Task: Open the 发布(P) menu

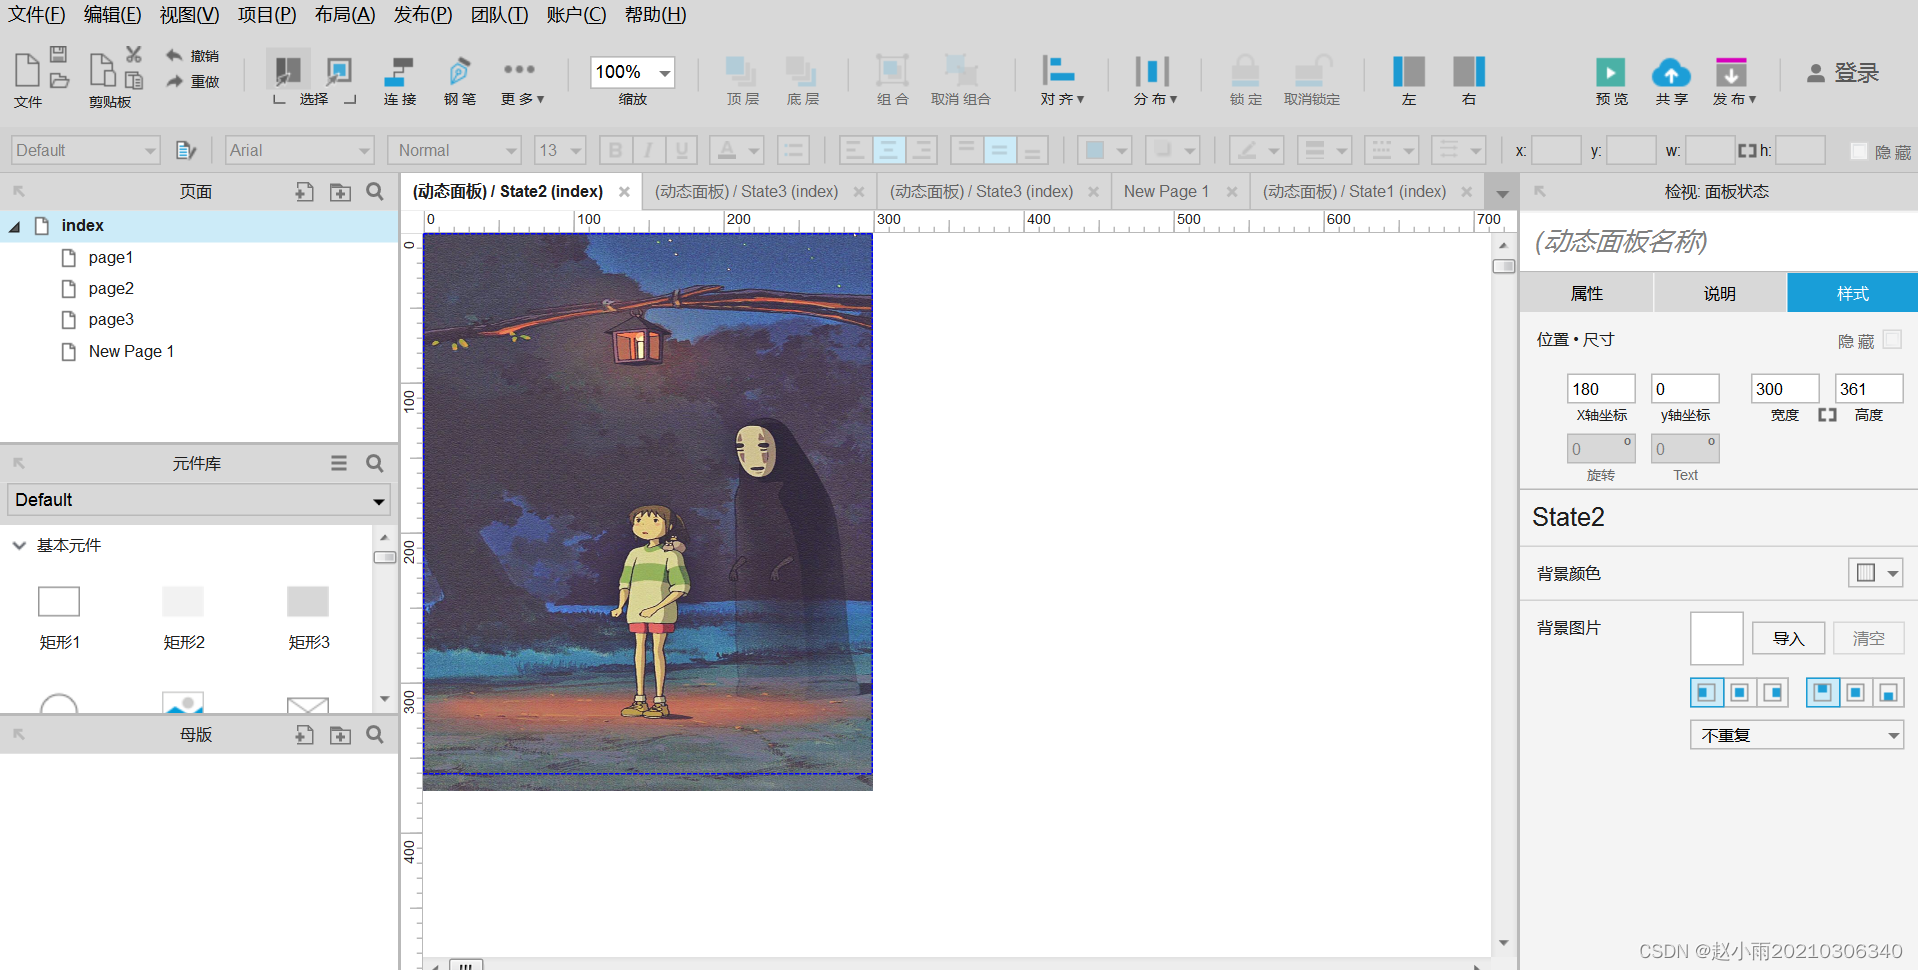Action: click(x=422, y=15)
